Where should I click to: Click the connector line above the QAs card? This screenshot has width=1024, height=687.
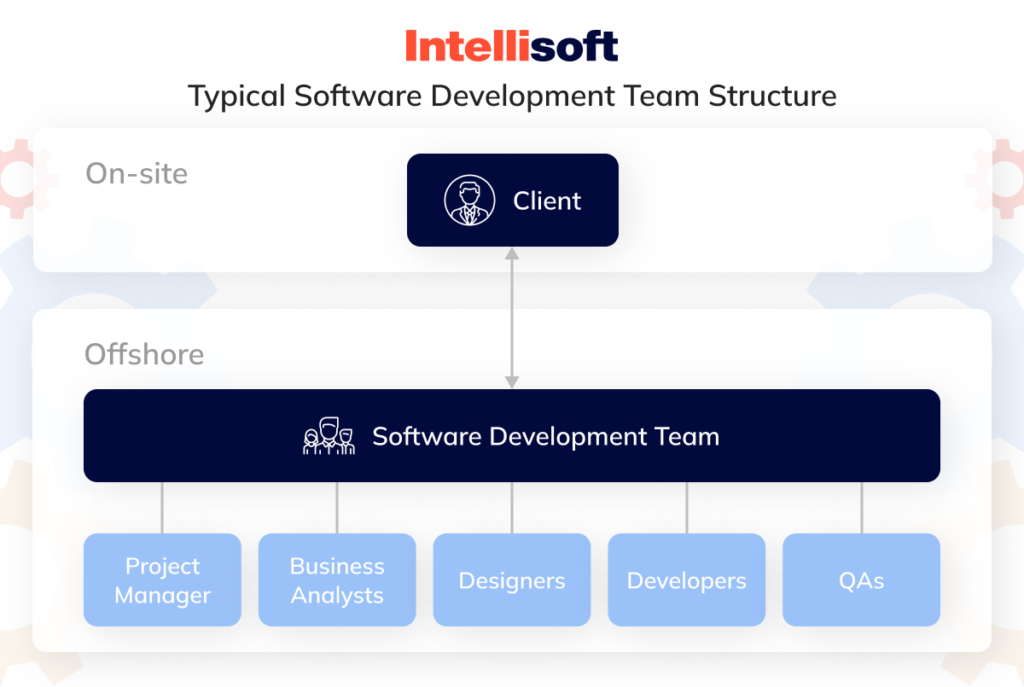861,507
